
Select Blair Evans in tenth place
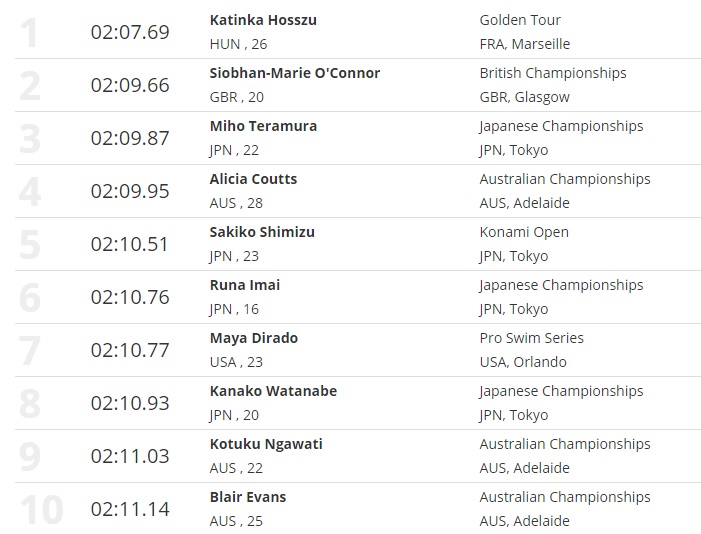[248, 497]
